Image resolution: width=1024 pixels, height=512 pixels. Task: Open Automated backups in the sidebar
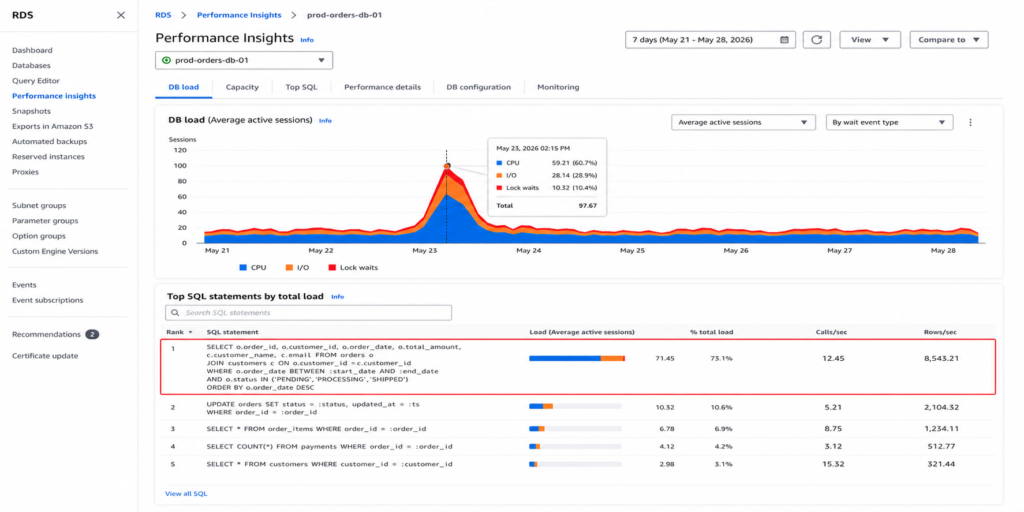click(x=50, y=141)
